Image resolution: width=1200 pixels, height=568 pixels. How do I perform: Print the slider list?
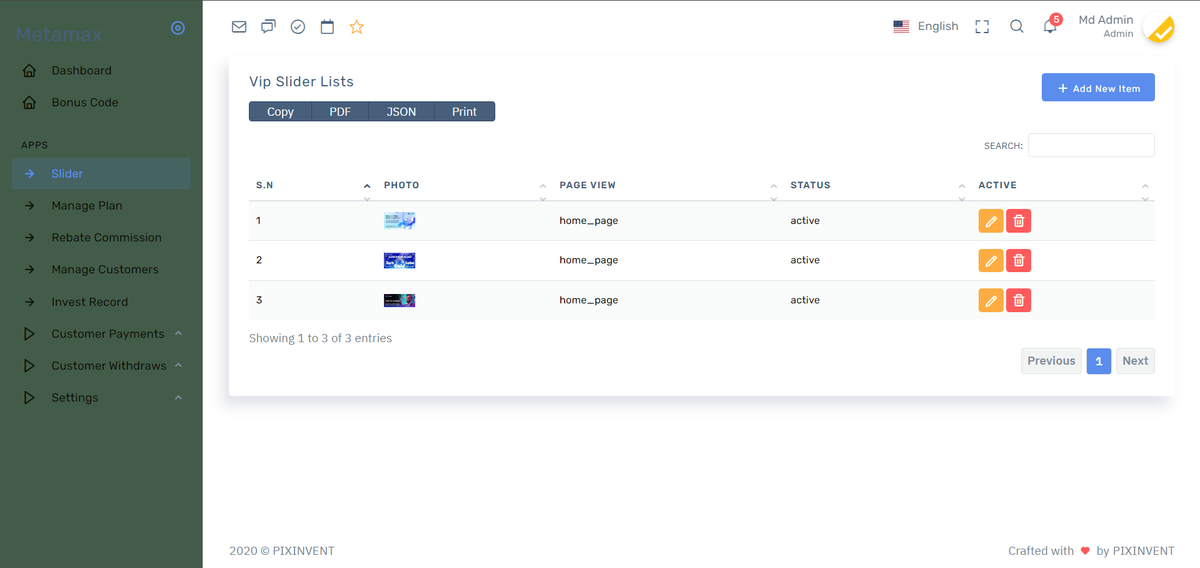[464, 112]
